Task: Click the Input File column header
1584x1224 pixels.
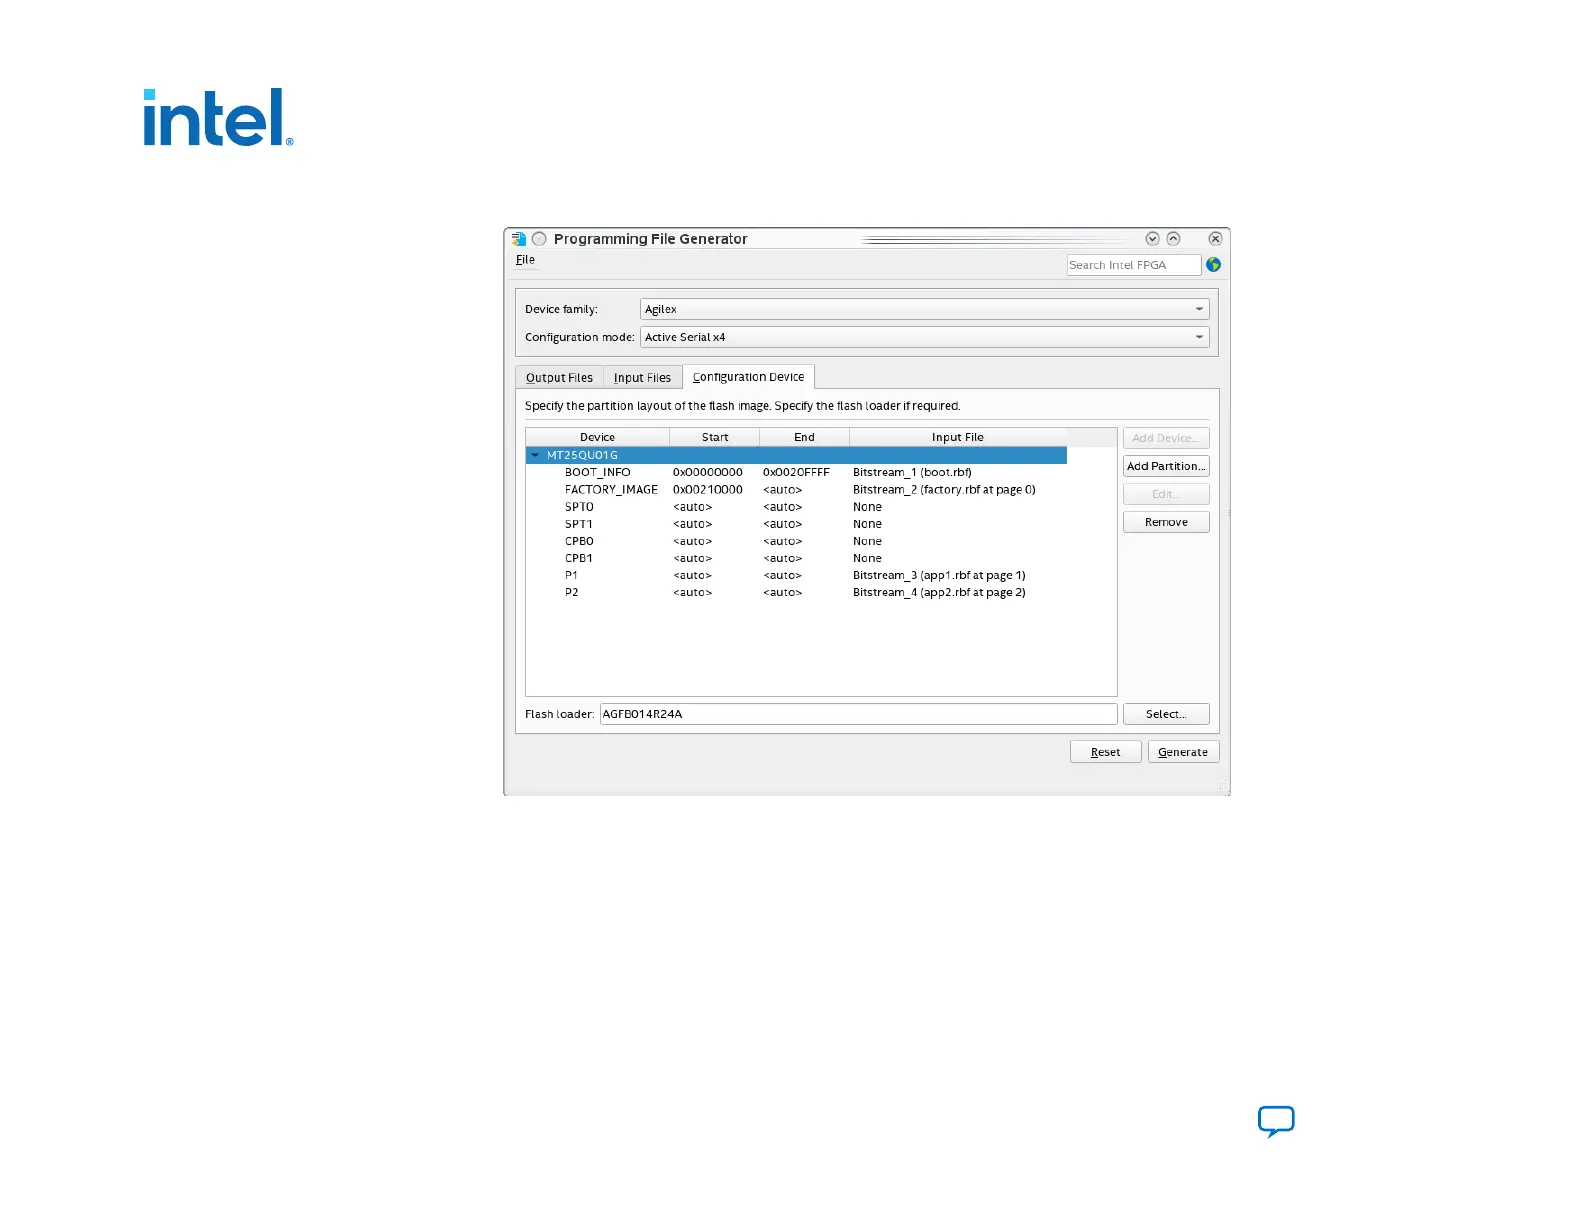Action: [958, 437]
